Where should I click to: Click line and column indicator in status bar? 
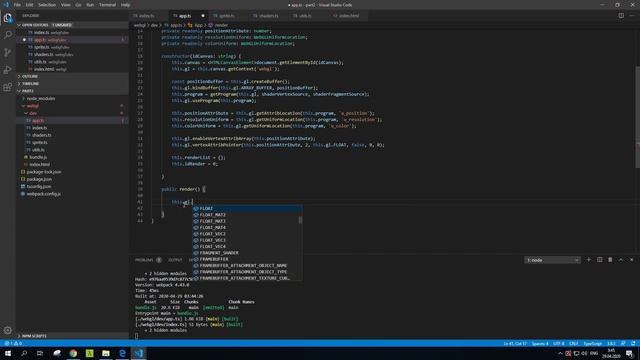point(515,343)
